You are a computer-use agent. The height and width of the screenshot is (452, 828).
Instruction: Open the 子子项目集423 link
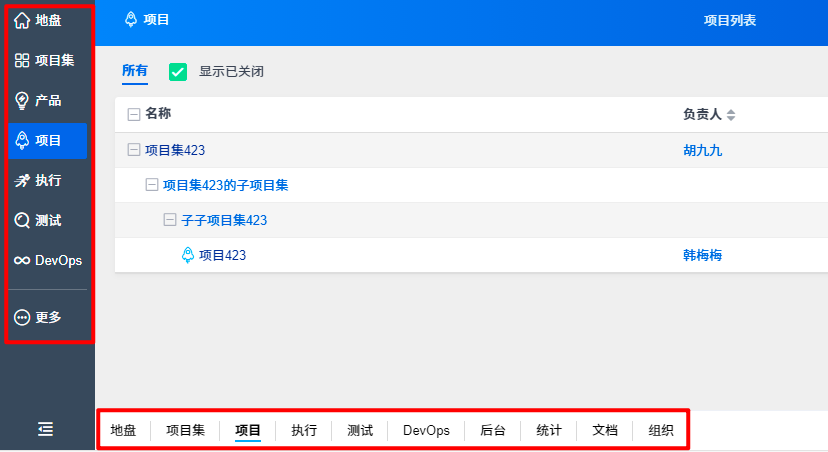tap(224, 220)
